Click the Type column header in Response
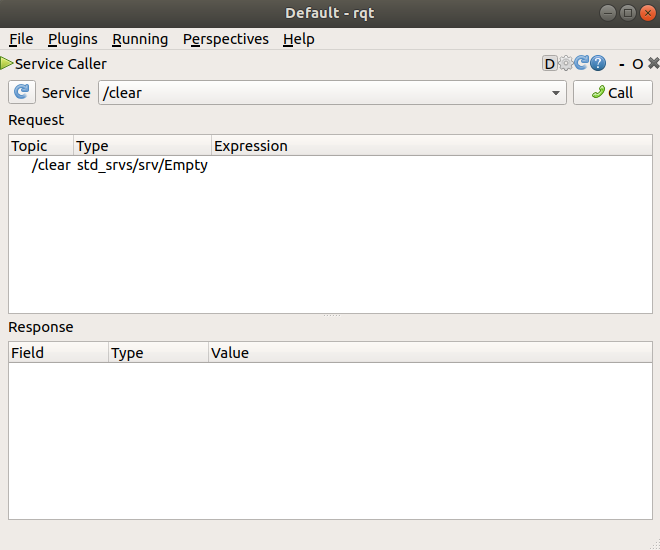Viewport: 660px width, 550px height. [x=158, y=353]
